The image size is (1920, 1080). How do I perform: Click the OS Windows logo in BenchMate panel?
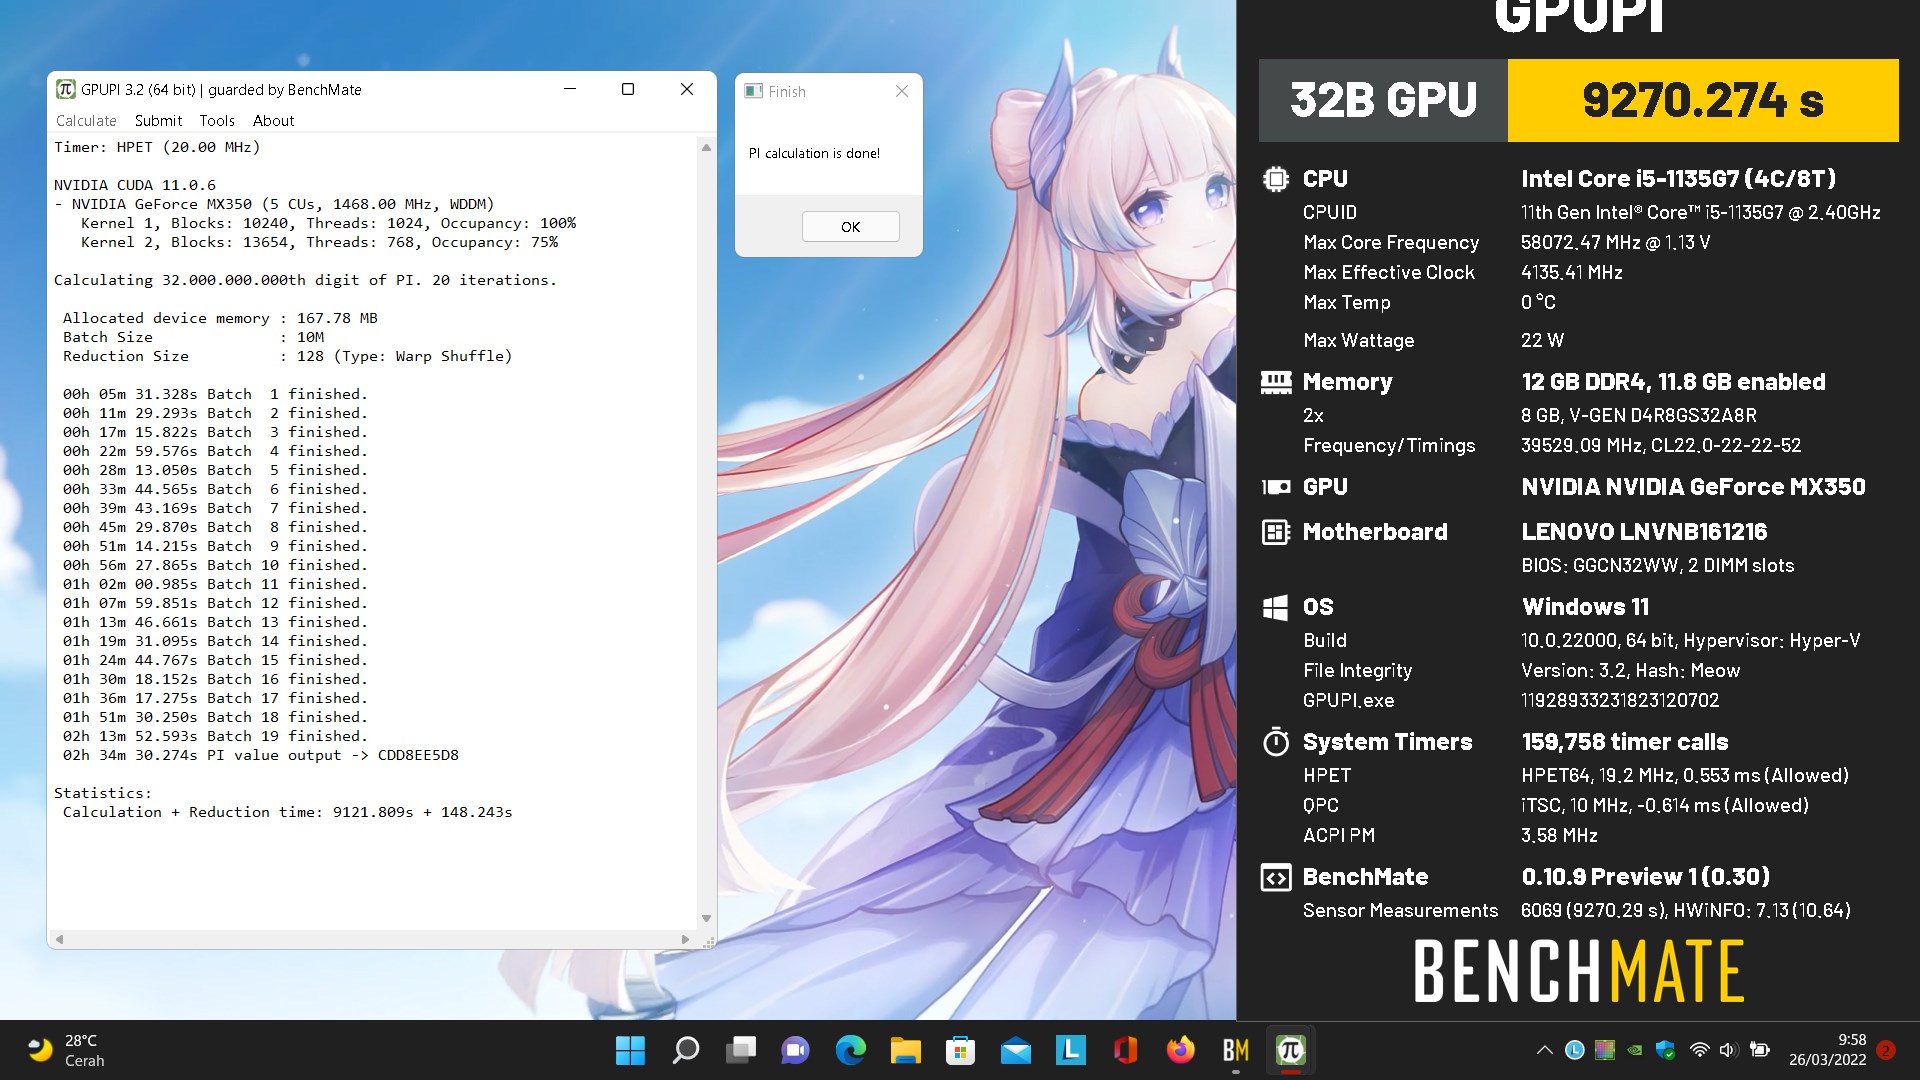tap(1276, 607)
